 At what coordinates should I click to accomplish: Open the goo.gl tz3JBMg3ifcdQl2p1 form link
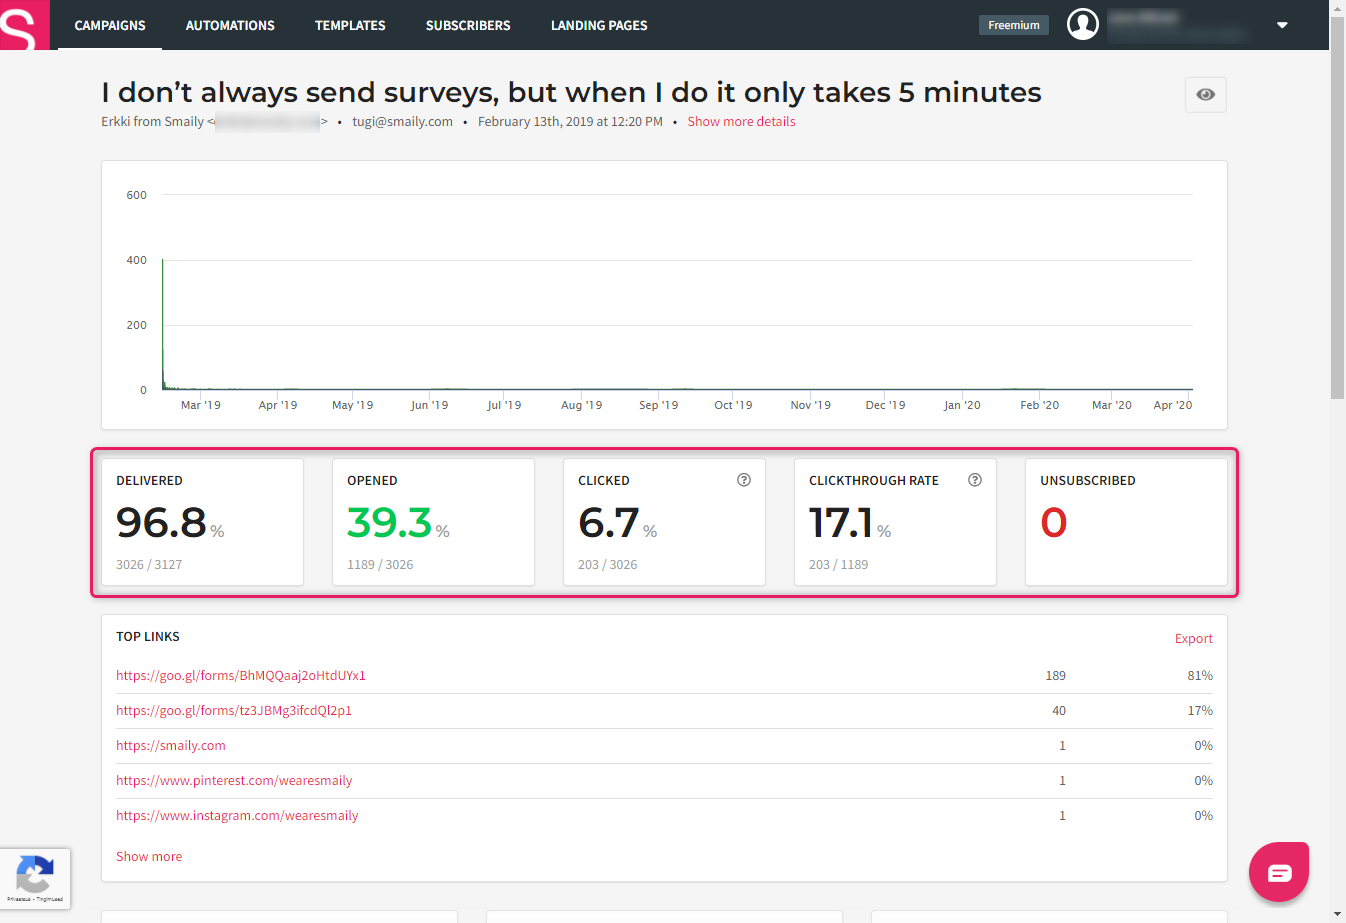point(234,710)
